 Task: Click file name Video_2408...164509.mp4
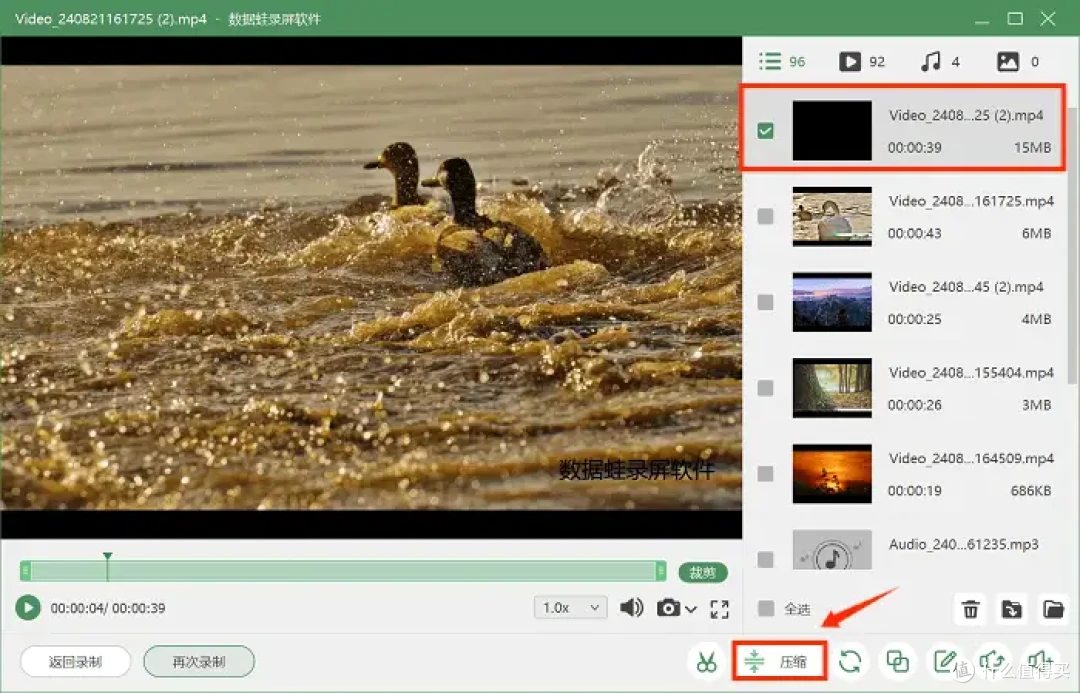click(971, 459)
